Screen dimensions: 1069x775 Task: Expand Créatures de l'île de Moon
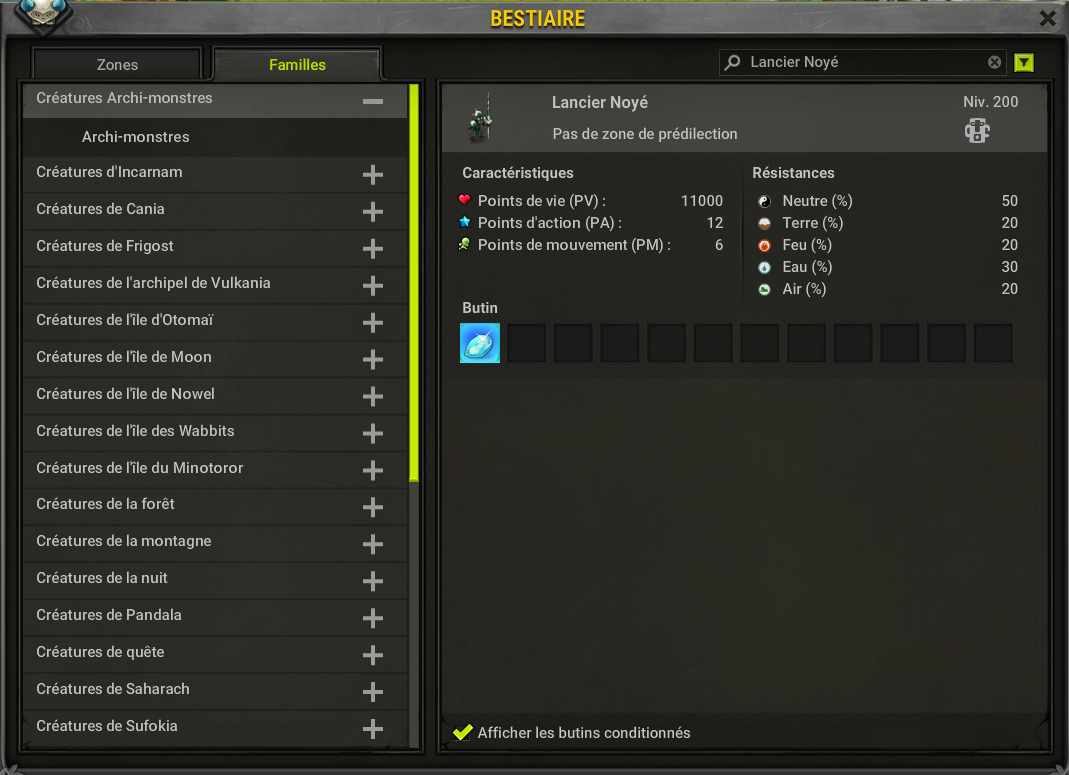372,359
